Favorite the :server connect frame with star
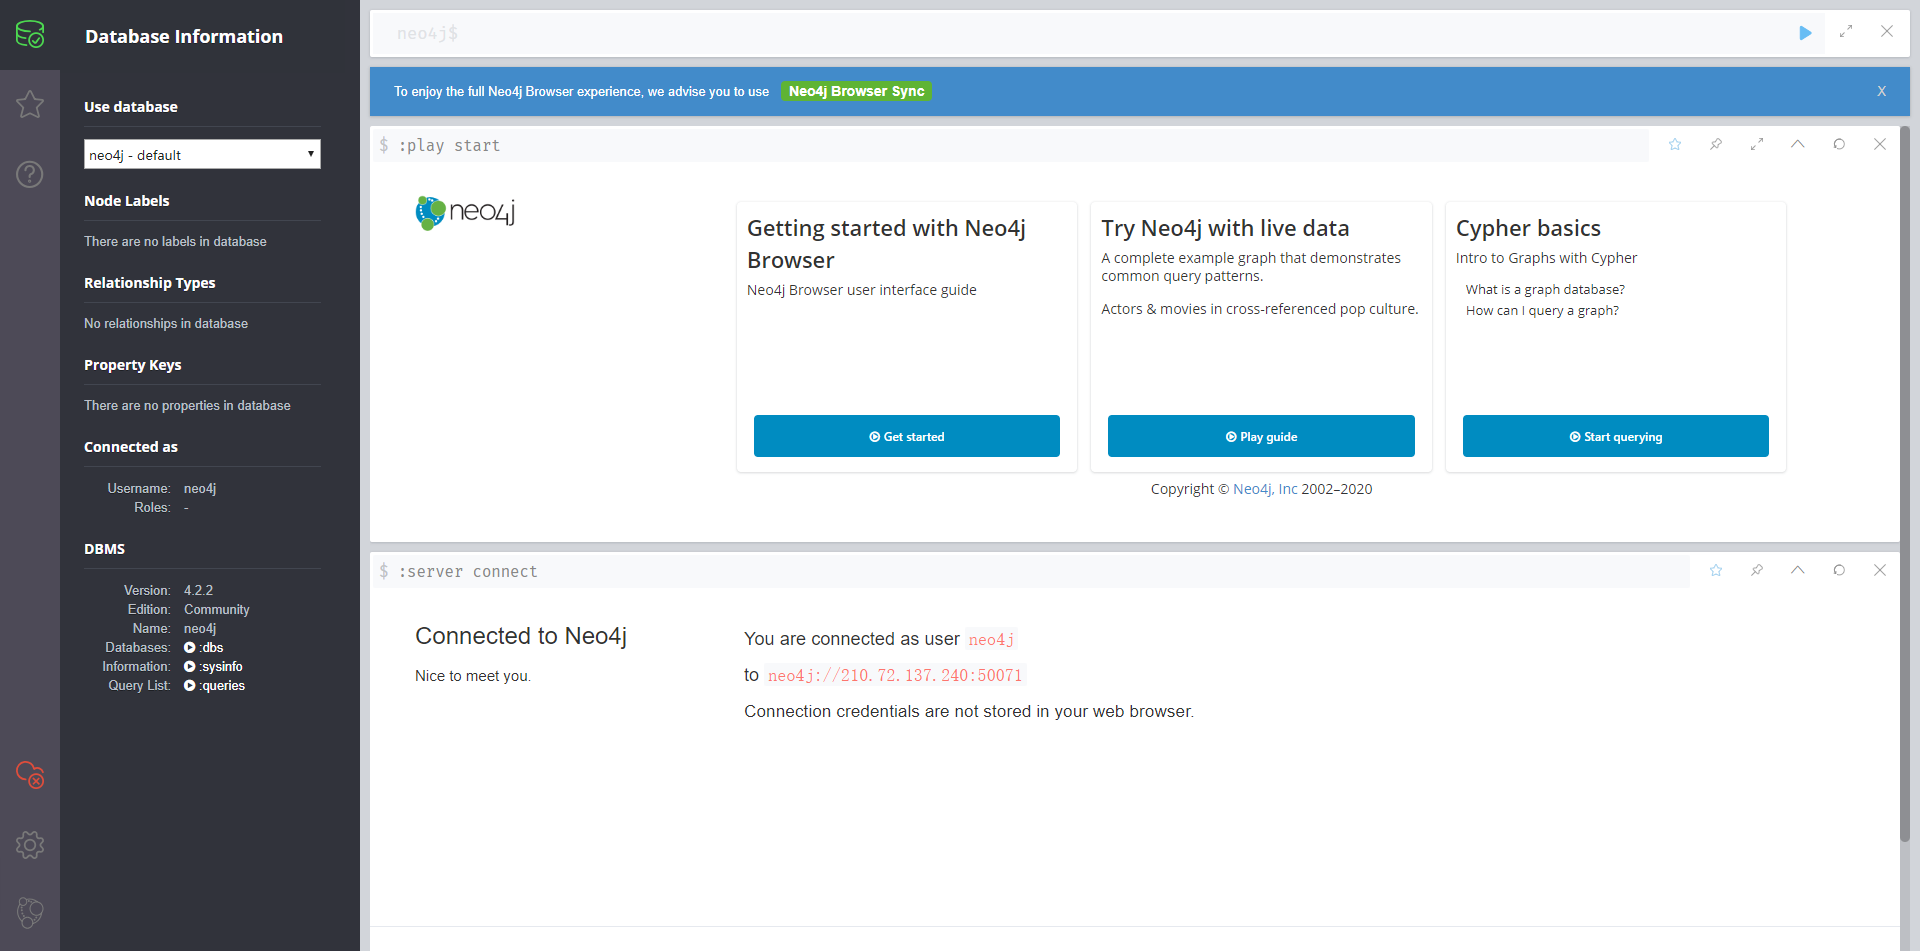The height and width of the screenshot is (951, 1920). [1716, 570]
